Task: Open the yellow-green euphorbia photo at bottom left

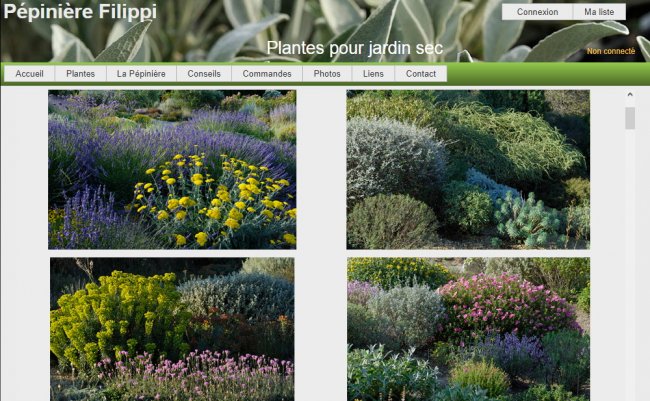Action: pos(172,329)
